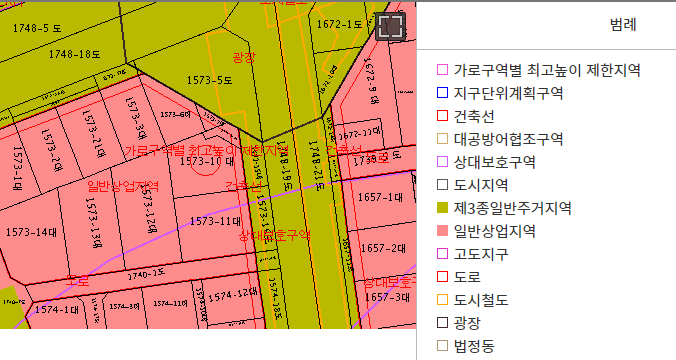Select parcel 1573-11대 on the map
The image size is (676, 360).
(215, 222)
